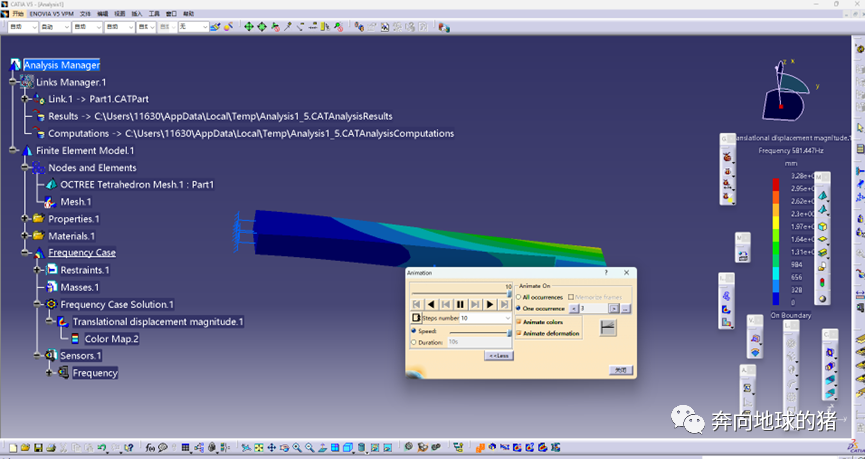This screenshot has width=865, height=459.
Task: Click the Mesh.1 tree icon
Action: click(50, 202)
